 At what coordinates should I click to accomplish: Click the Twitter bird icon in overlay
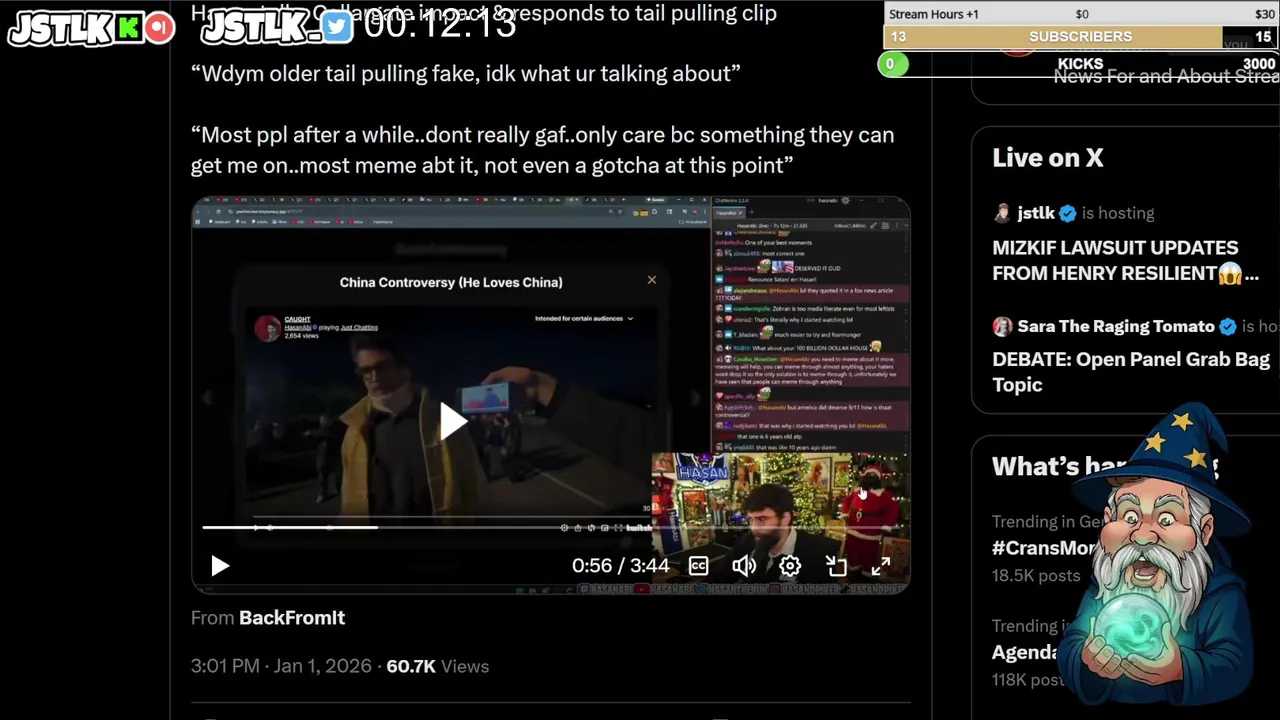(x=337, y=27)
